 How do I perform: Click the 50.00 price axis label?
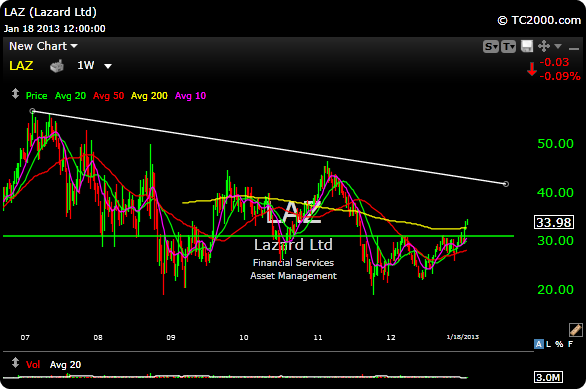pos(555,144)
